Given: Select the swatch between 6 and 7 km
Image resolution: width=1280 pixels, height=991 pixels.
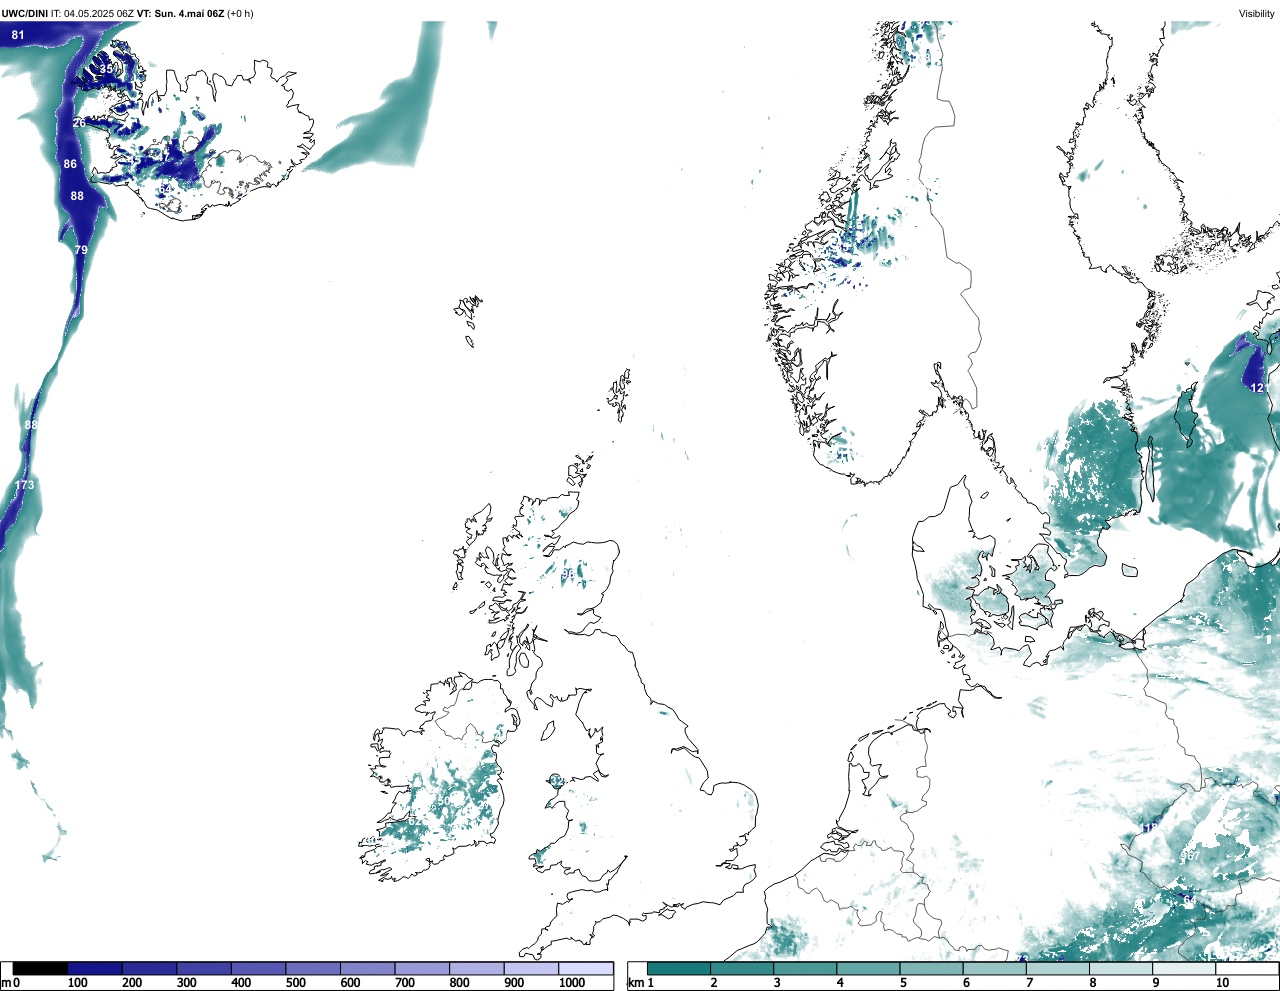Looking at the screenshot, I should pos(995,968).
